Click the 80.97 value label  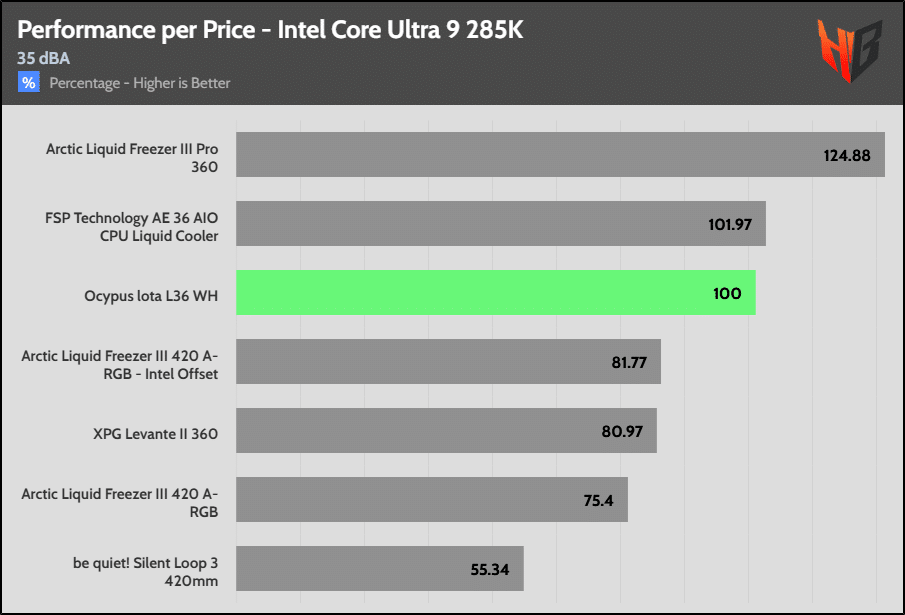tap(622, 432)
